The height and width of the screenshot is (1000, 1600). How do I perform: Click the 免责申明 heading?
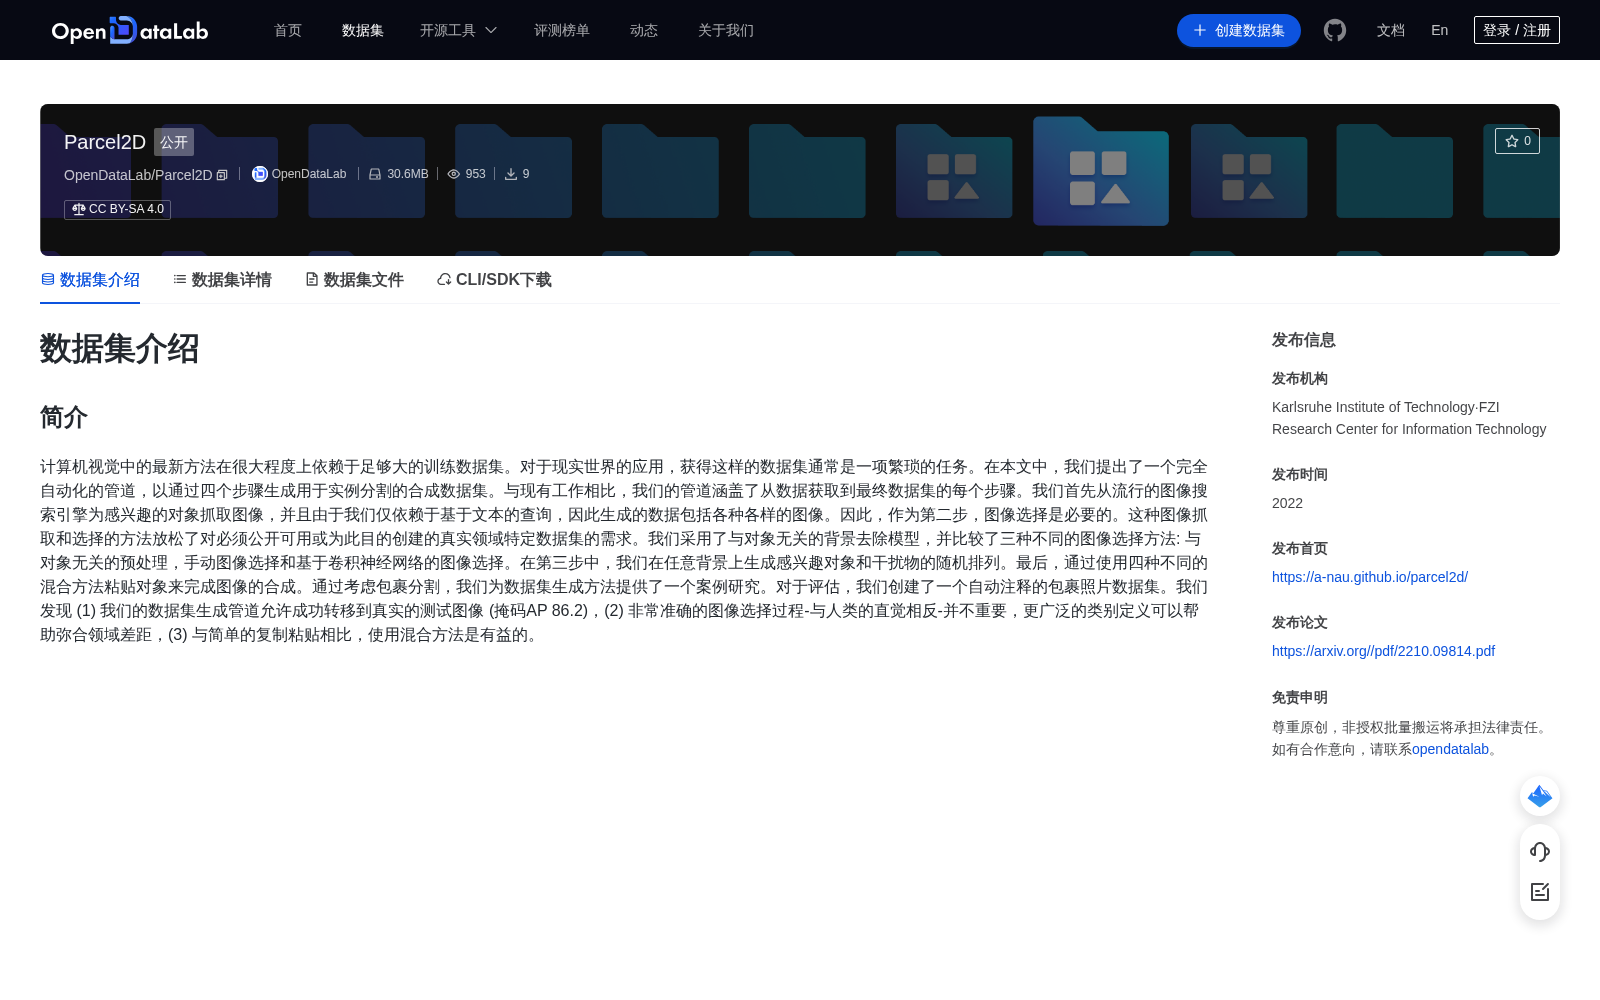tap(1299, 697)
